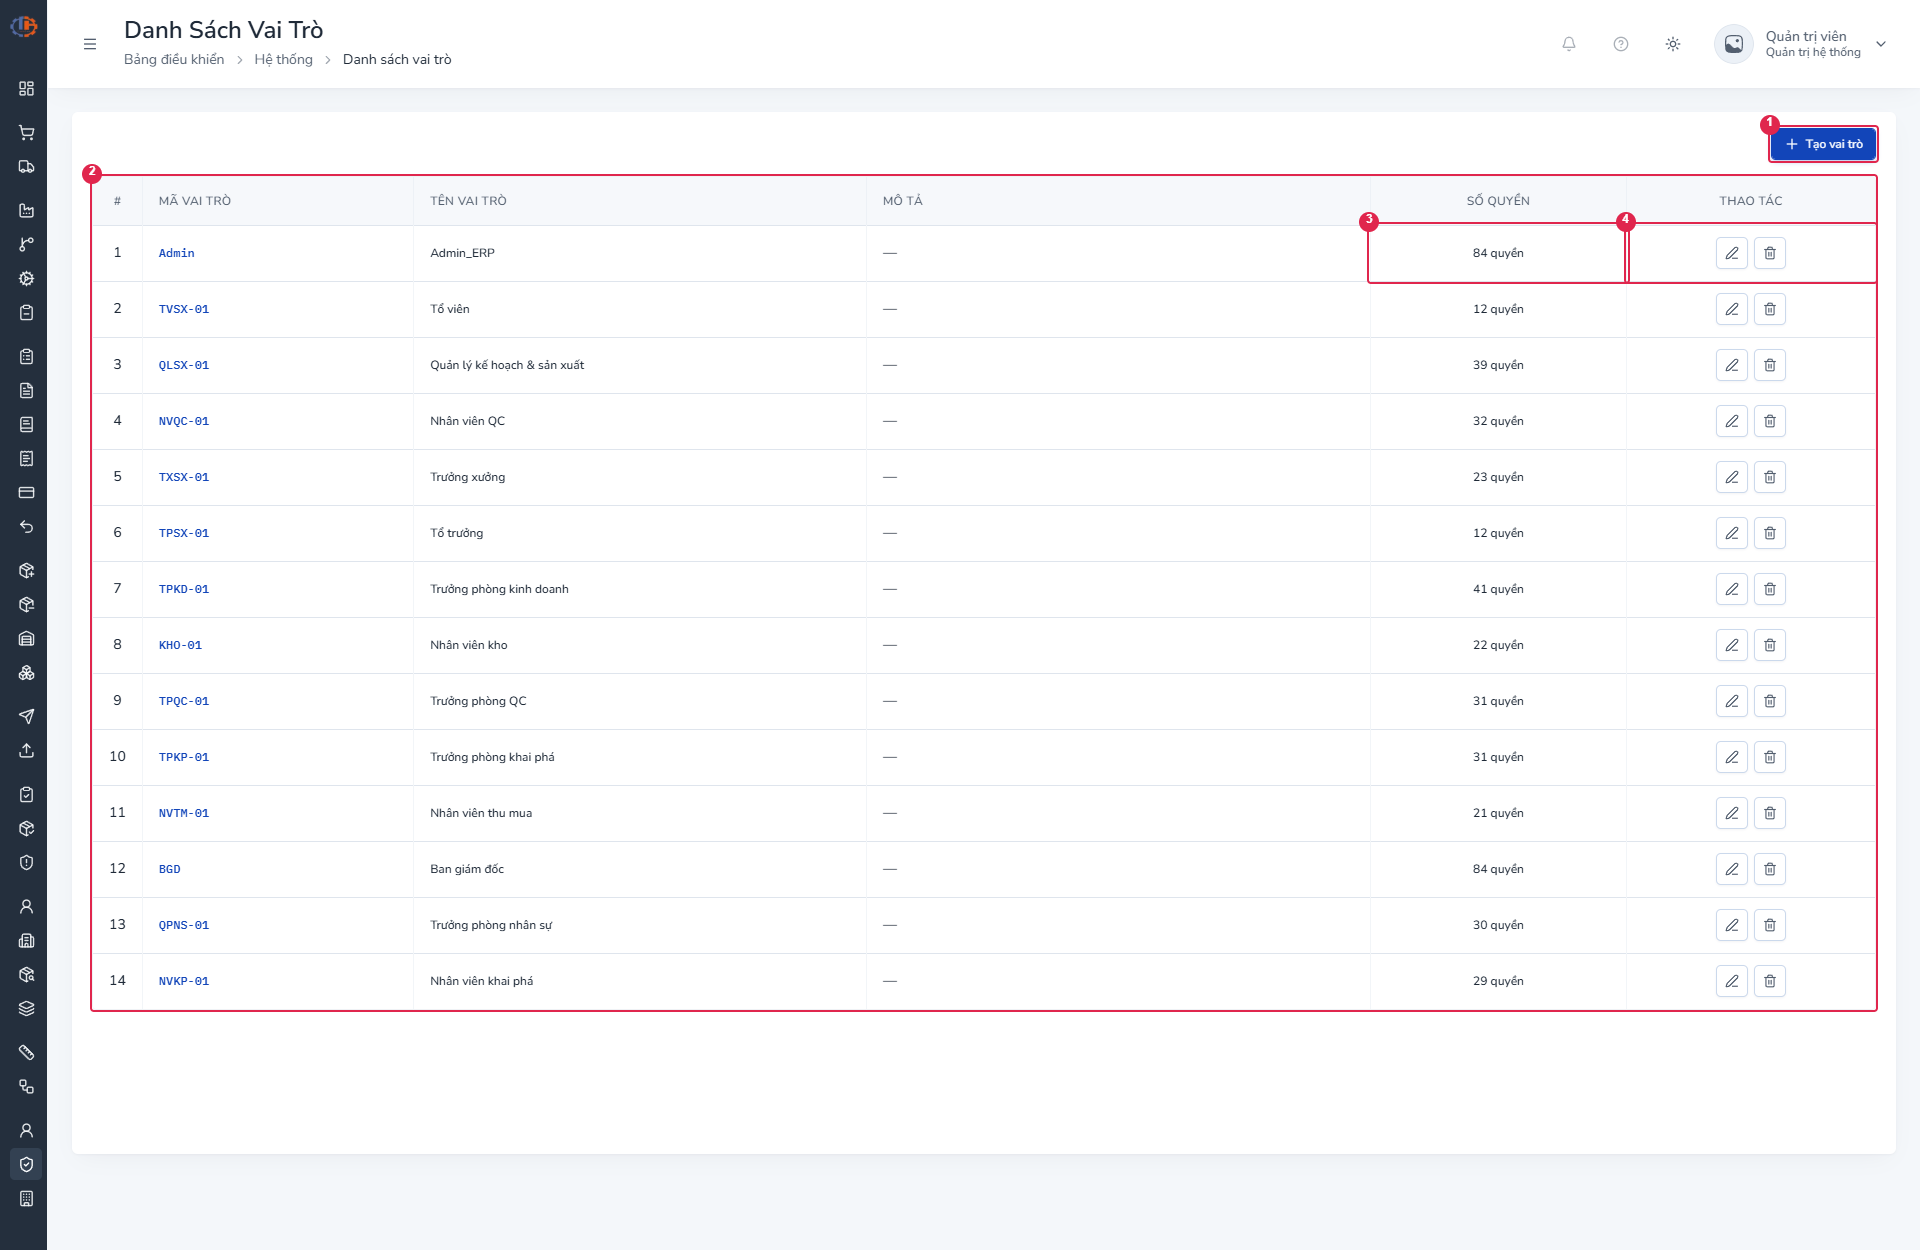The width and height of the screenshot is (1920, 1250).
Task: Open the delivery truck sidebar icon
Action: pyautogui.click(x=27, y=167)
